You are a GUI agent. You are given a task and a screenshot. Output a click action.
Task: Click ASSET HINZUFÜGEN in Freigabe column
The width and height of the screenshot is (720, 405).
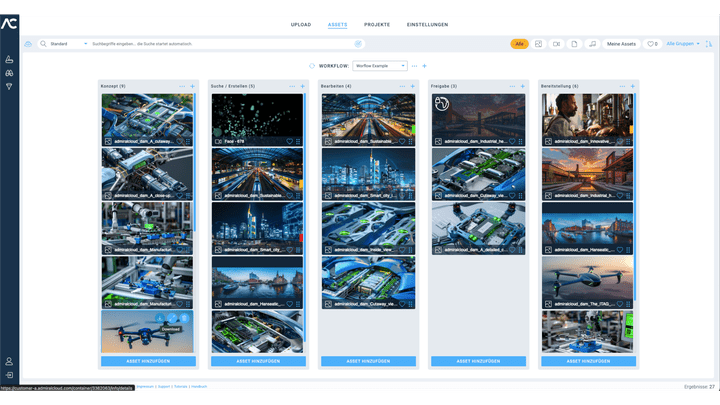pyautogui.click(x=478, y=361)
